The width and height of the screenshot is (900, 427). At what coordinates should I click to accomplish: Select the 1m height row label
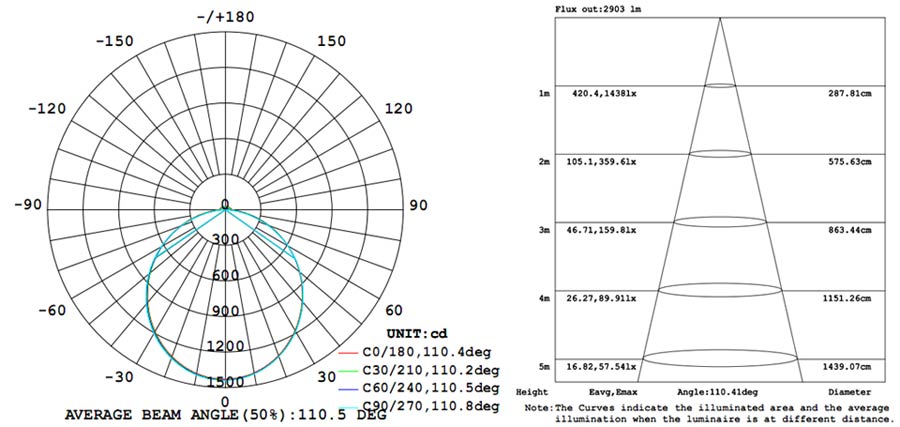point(544,93)
